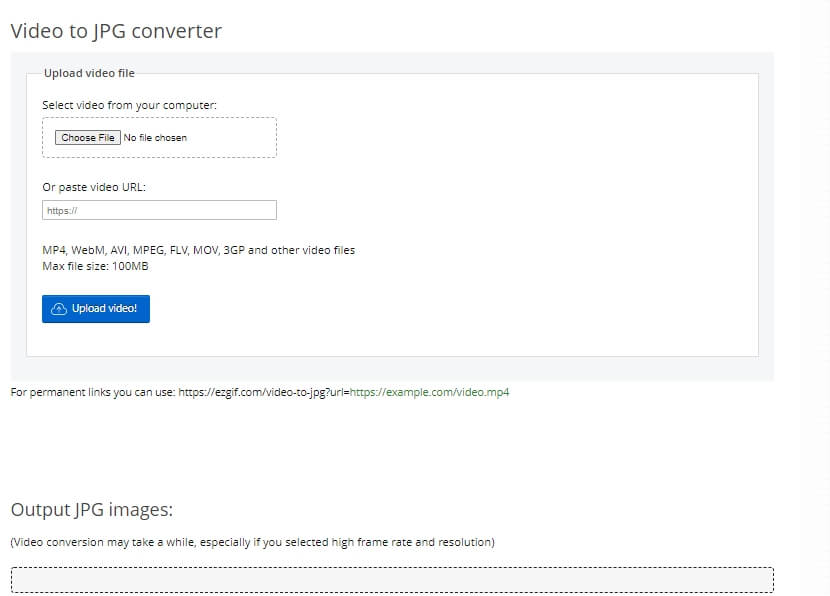The height and width of the screenshot is (596, 830).
Task: Click 'Select video from your computer:' label
Action: point(130,105)
